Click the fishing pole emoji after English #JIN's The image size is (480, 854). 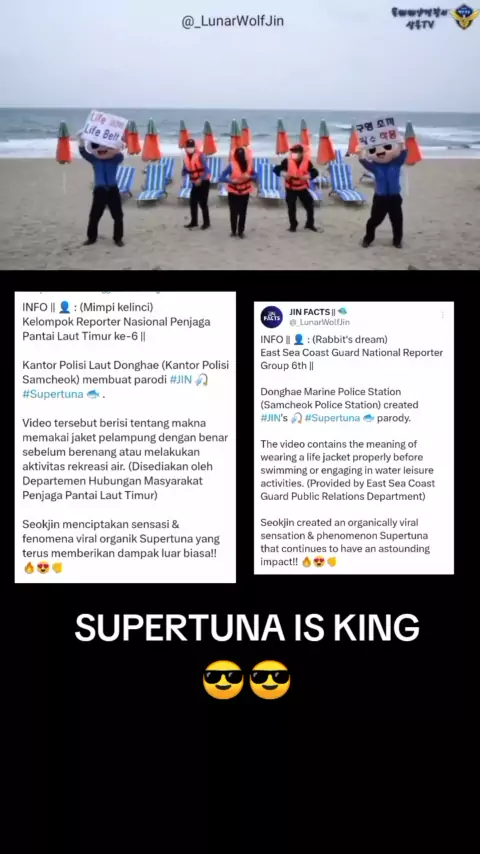[x=296, y=418]
